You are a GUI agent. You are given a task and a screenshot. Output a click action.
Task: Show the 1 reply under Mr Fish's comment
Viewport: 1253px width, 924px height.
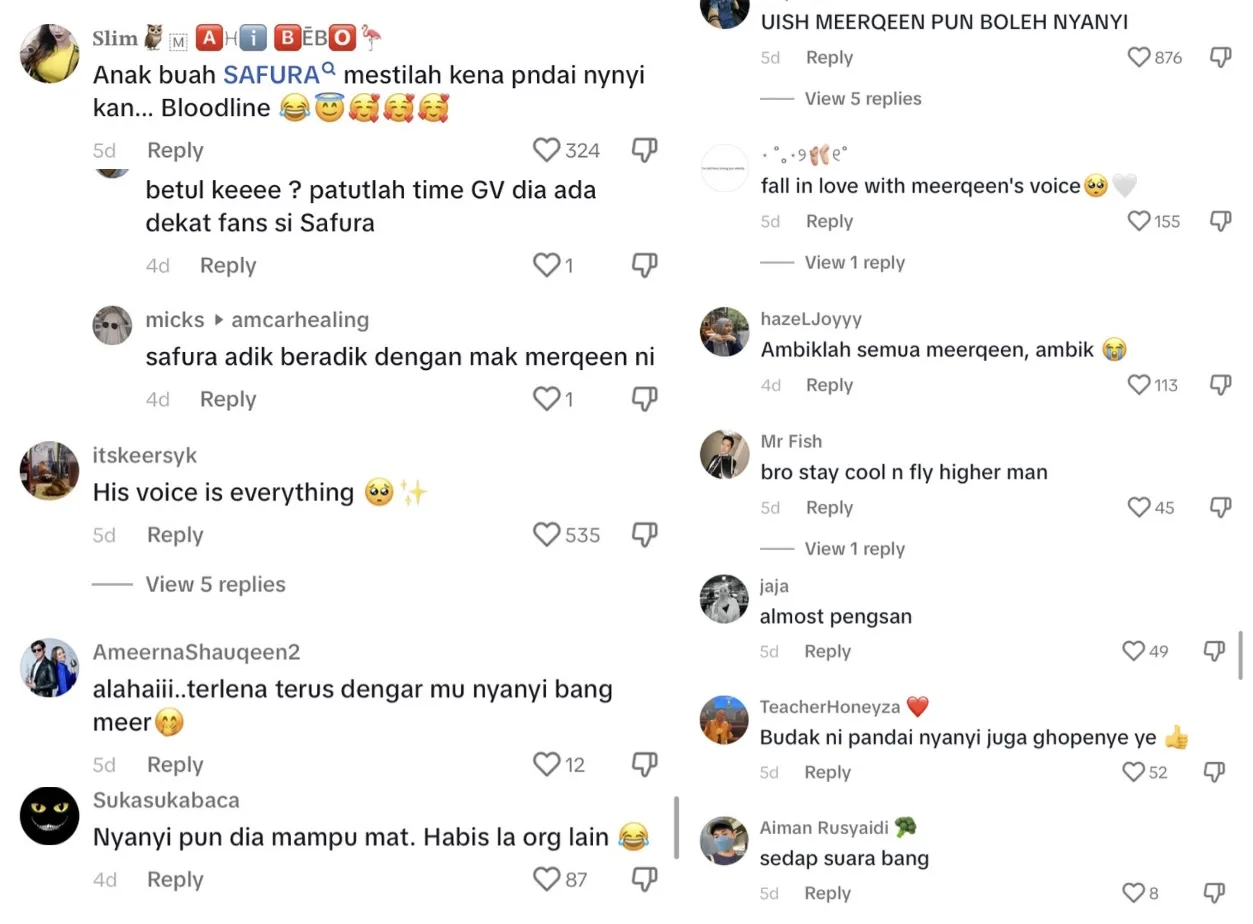pos(854,549)
